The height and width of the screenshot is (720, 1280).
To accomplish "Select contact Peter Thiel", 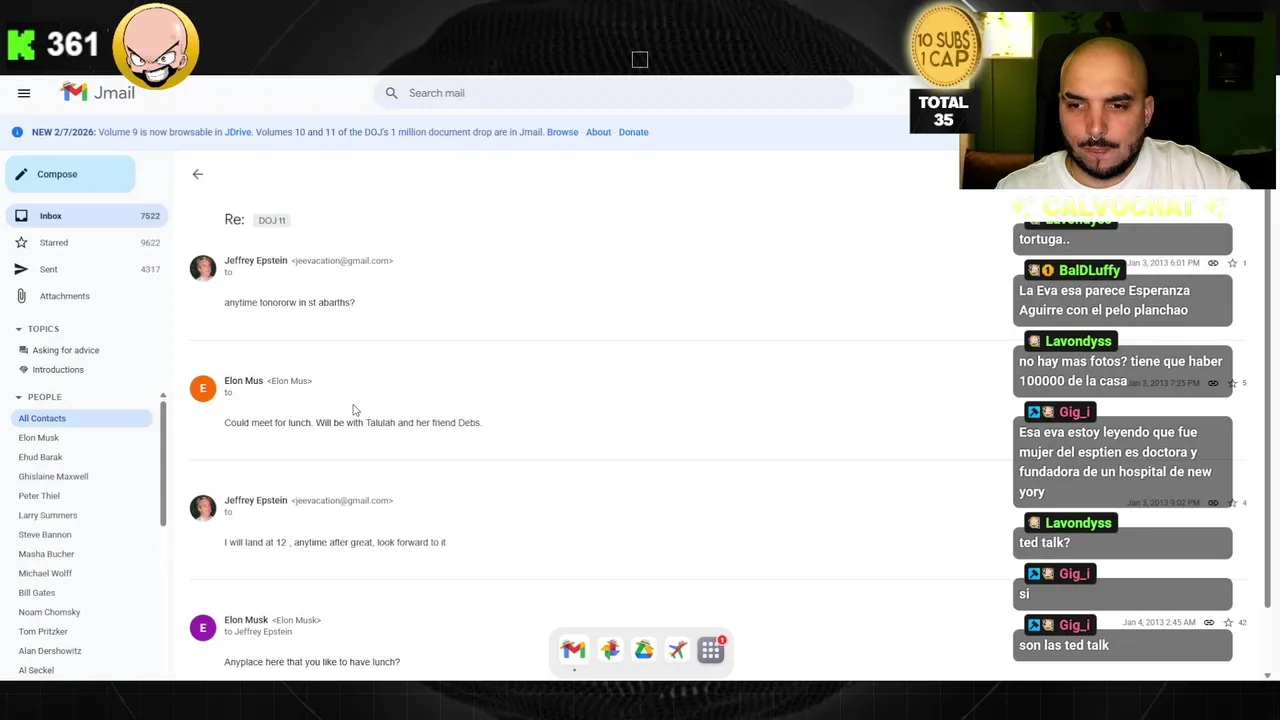I will pos(39,496).
